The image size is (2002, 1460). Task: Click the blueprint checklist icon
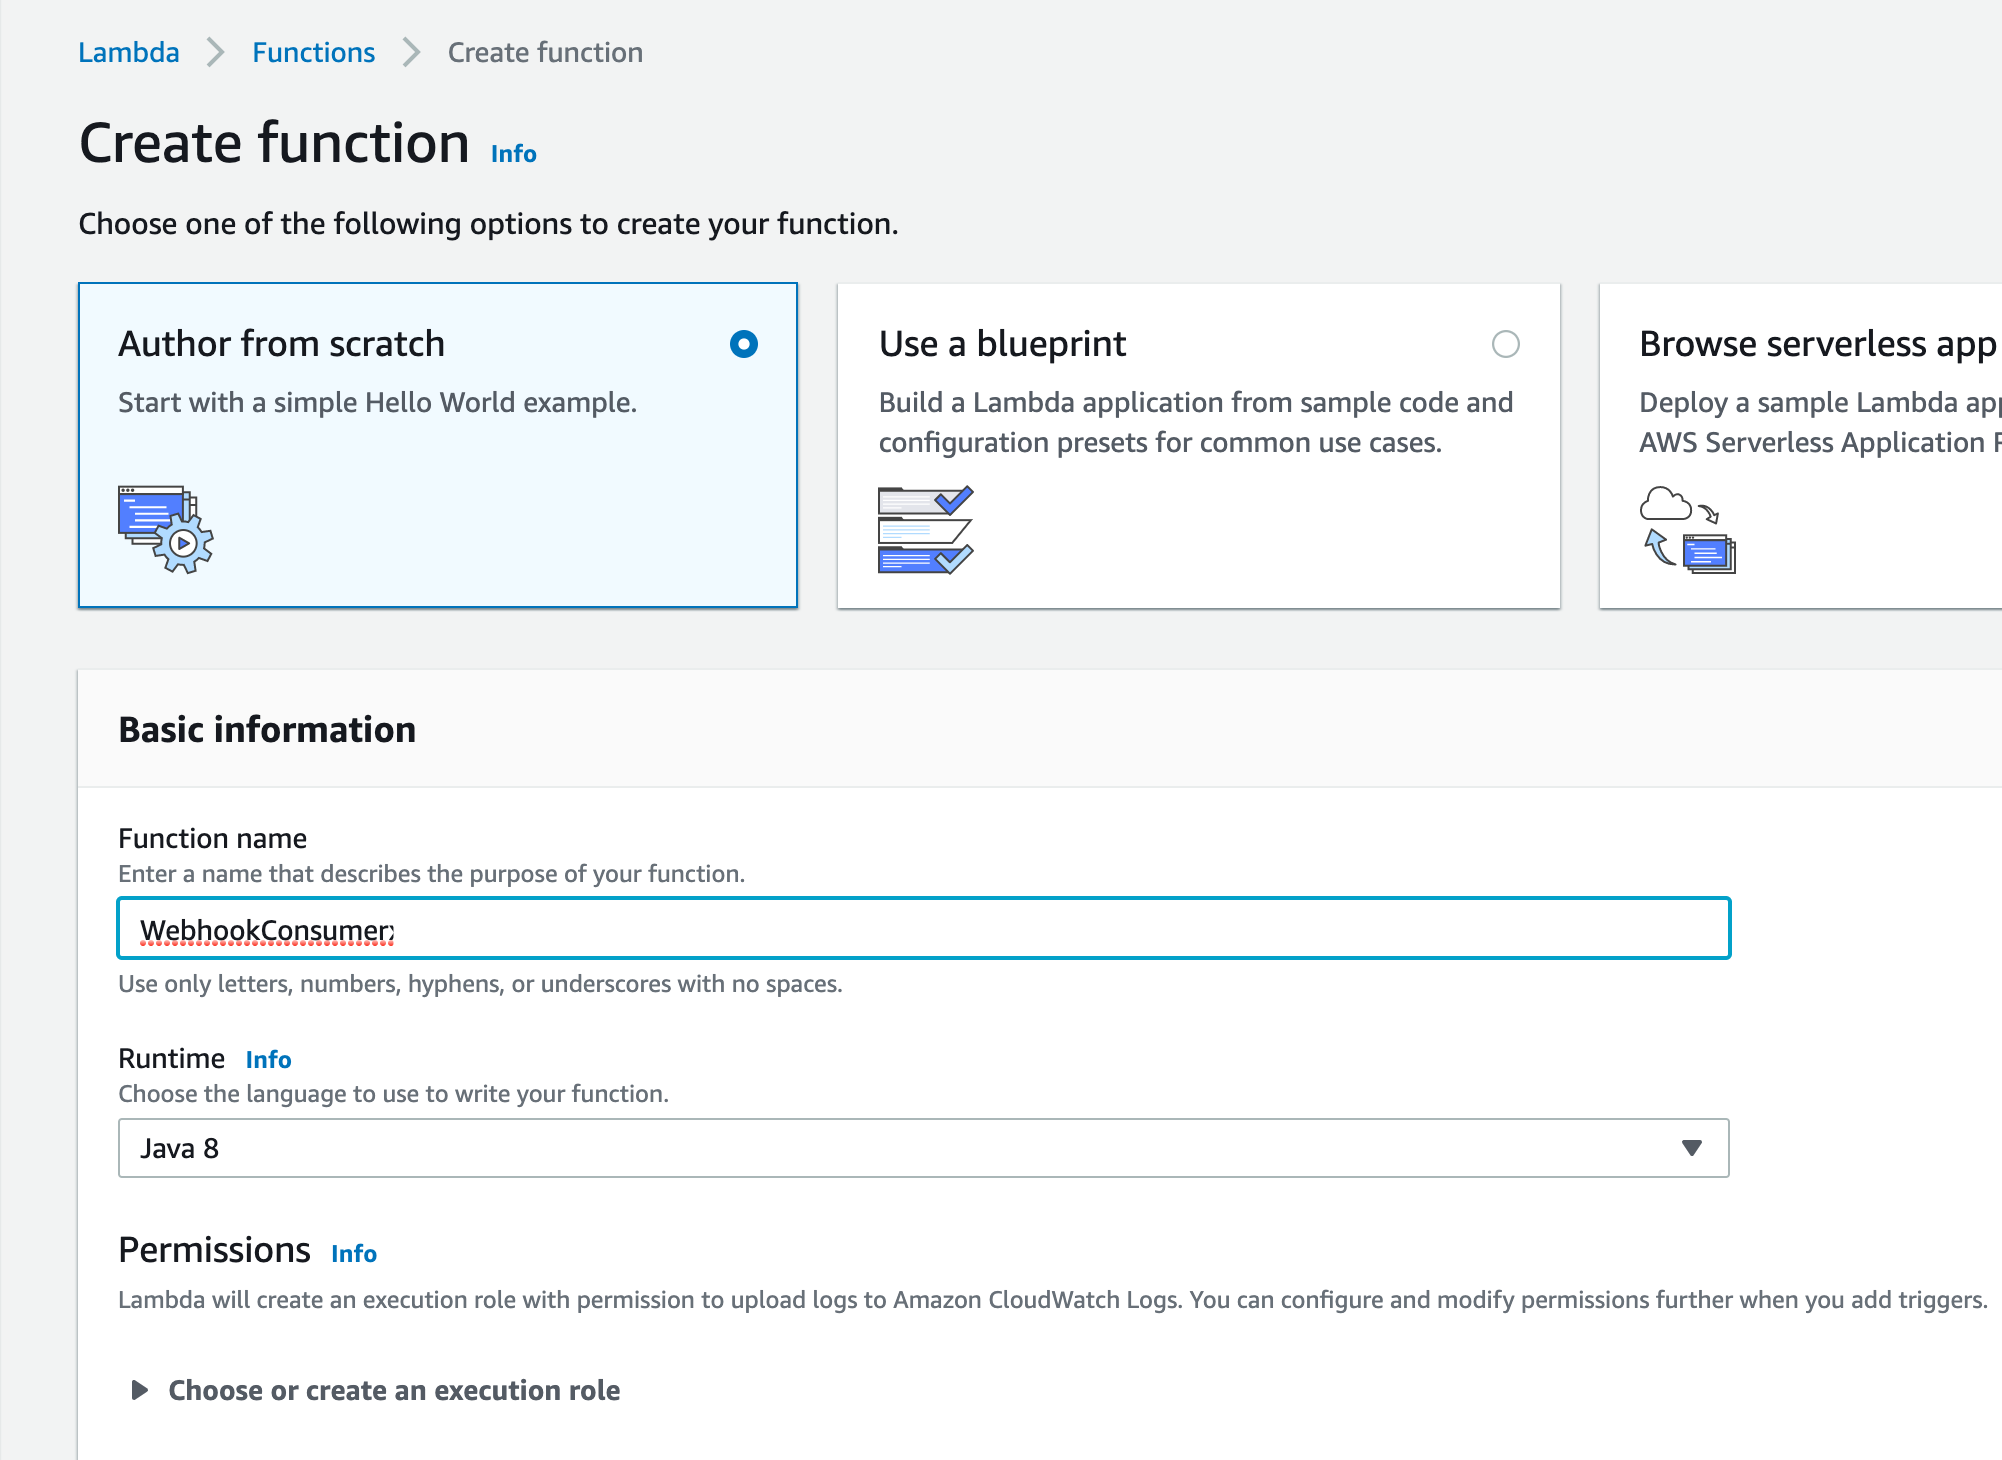click(x=925, y=529)
